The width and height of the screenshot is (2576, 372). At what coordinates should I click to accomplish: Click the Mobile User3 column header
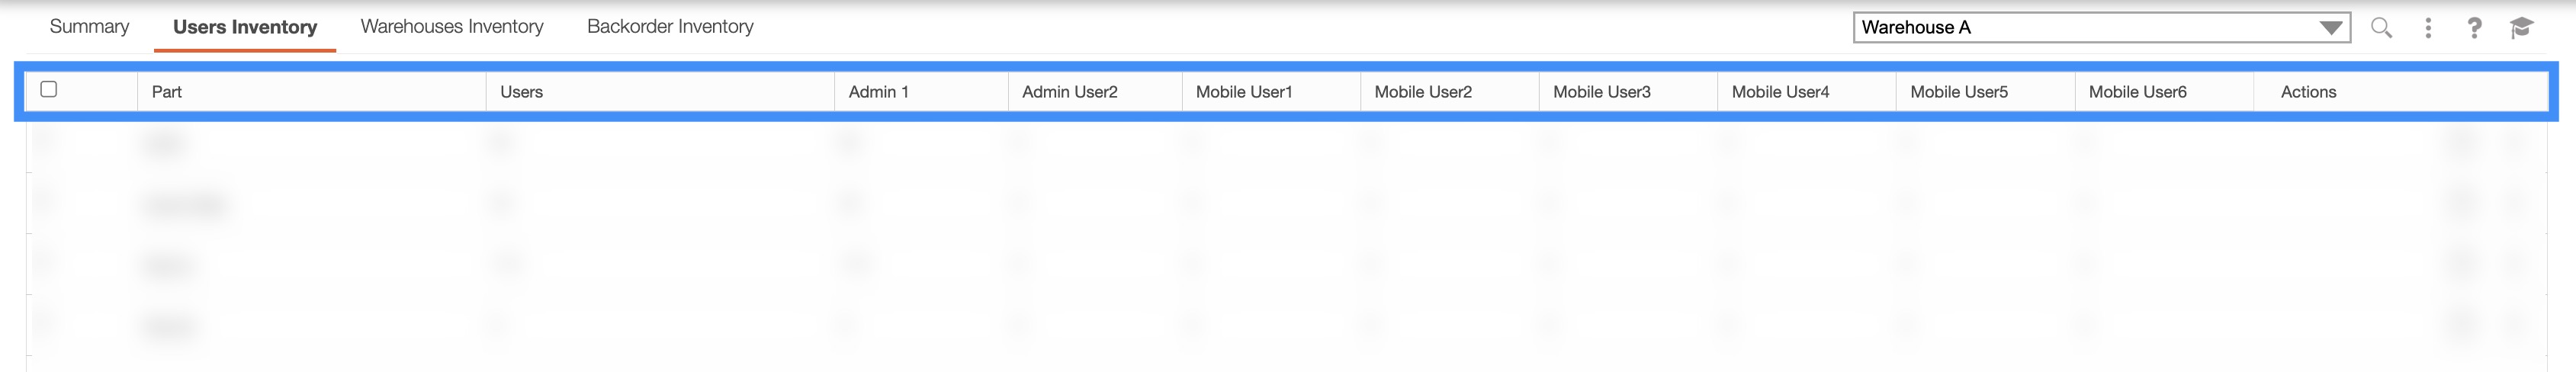(x=1602, y=92)
